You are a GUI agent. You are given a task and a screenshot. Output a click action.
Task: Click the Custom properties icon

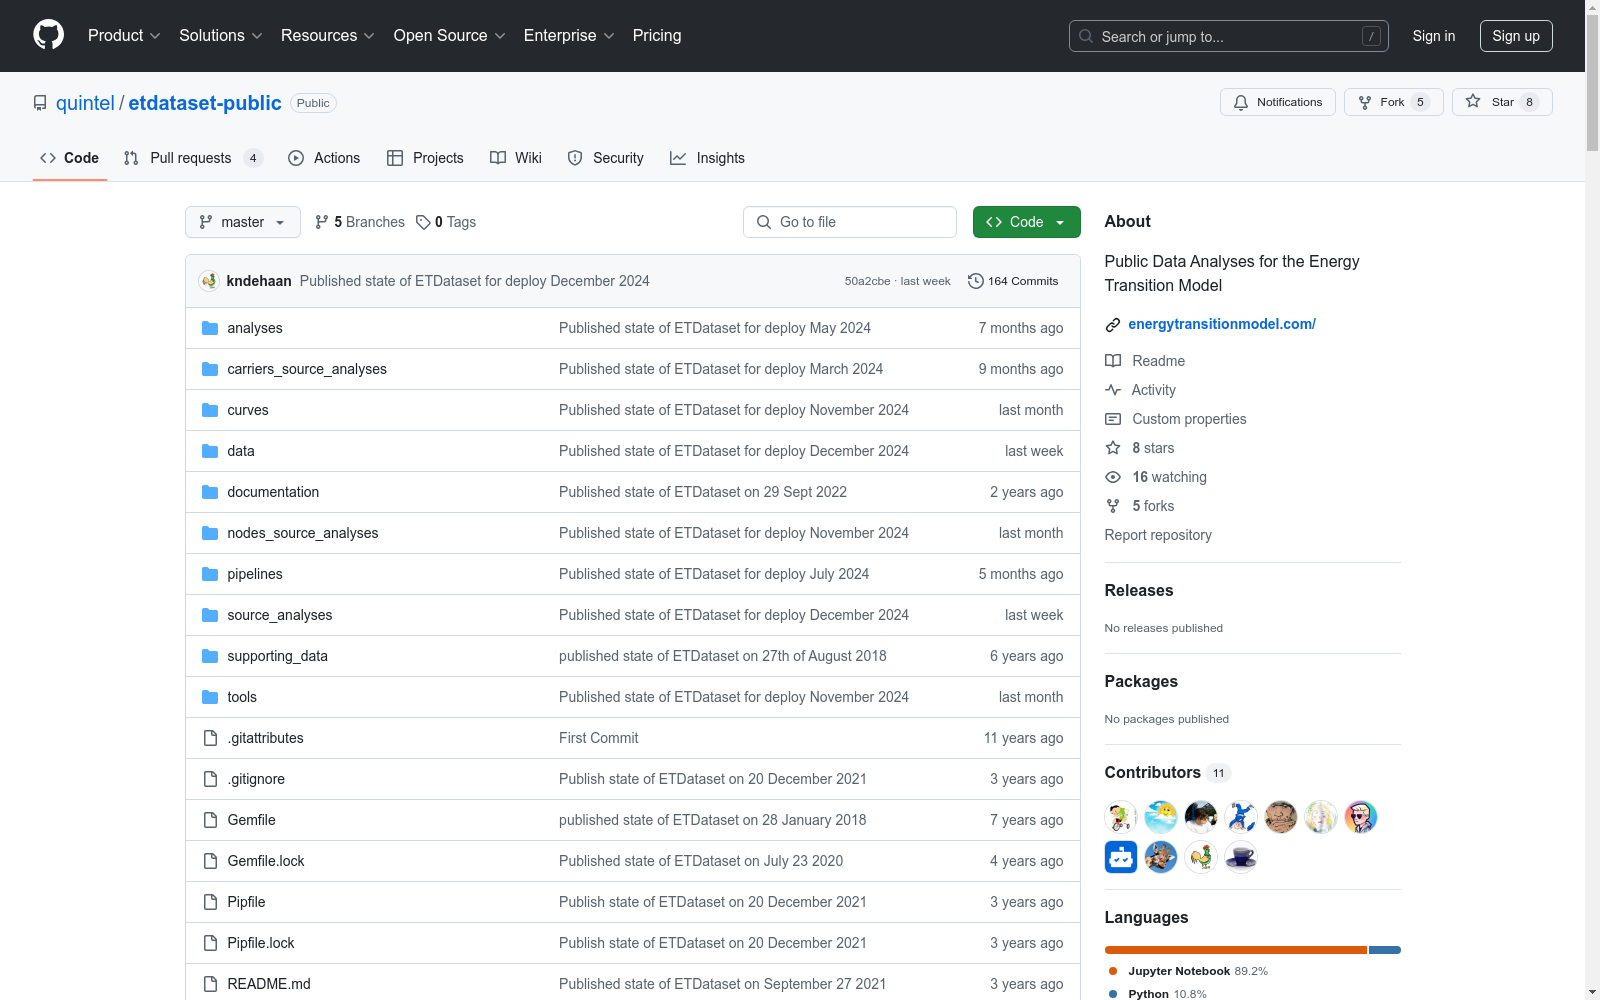coord(1113,419)
